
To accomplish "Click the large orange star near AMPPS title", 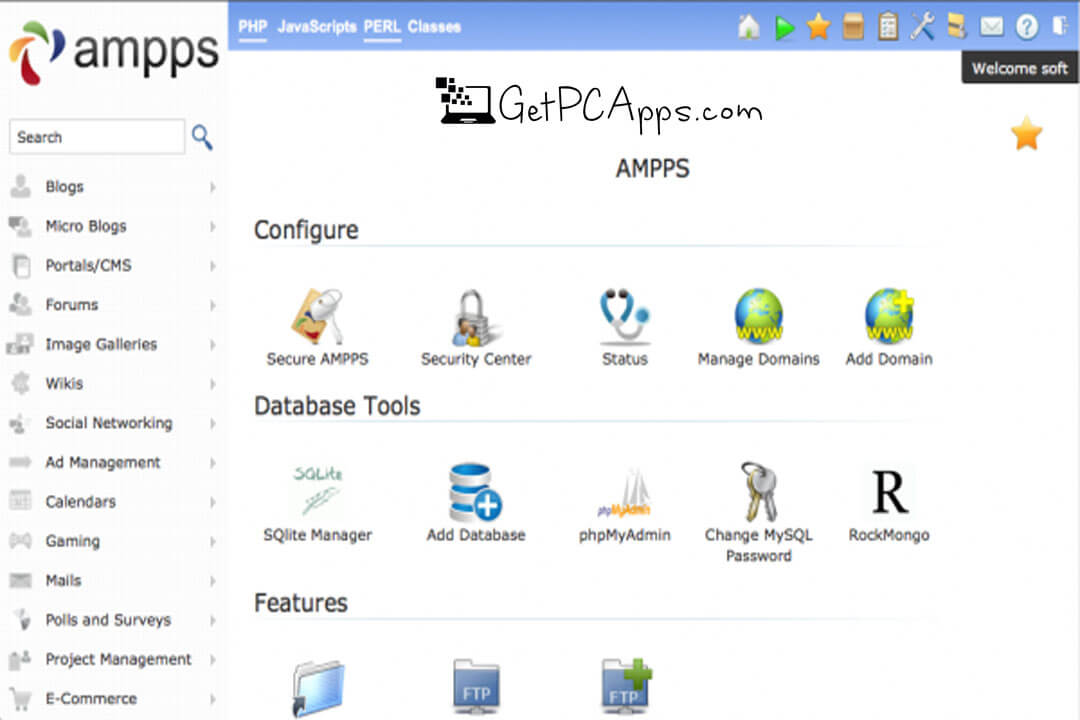I will click(x=1026, y=134).
